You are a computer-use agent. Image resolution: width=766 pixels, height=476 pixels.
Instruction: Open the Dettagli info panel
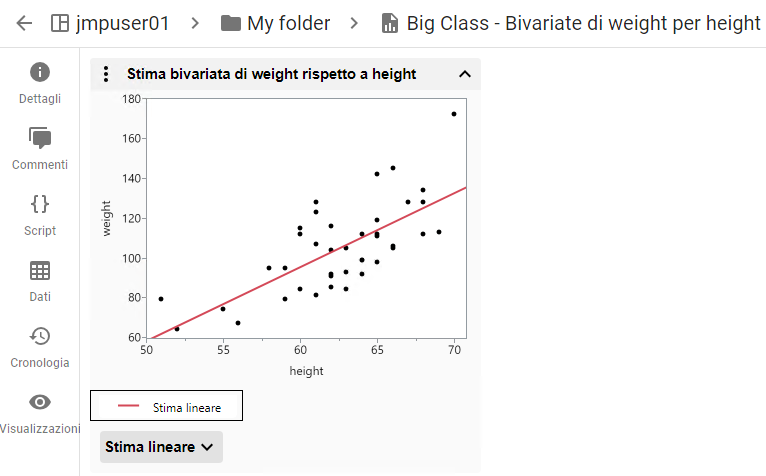[x=40, y=72]
